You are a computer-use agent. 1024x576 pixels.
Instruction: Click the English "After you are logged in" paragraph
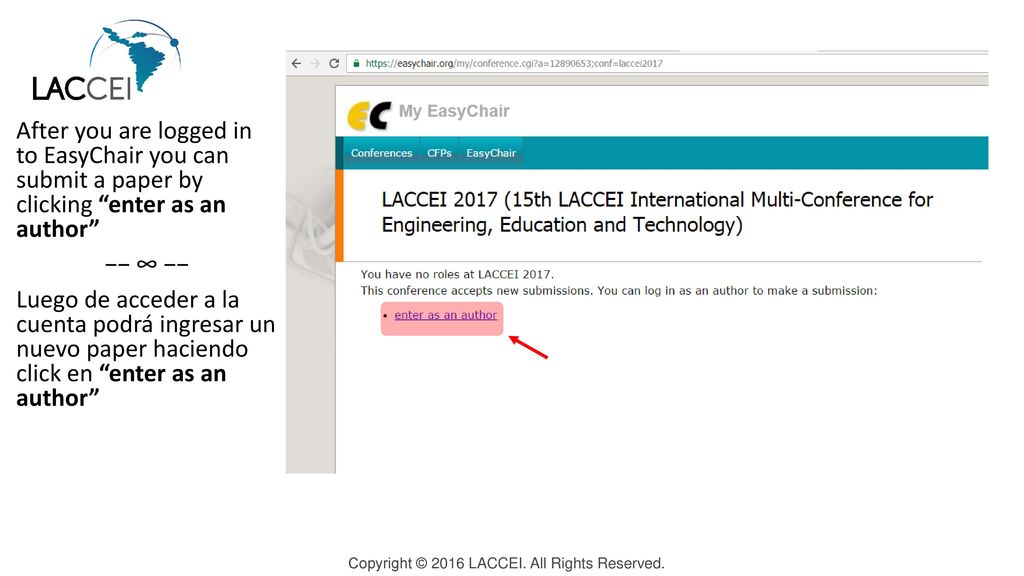[x=134, y=180]
